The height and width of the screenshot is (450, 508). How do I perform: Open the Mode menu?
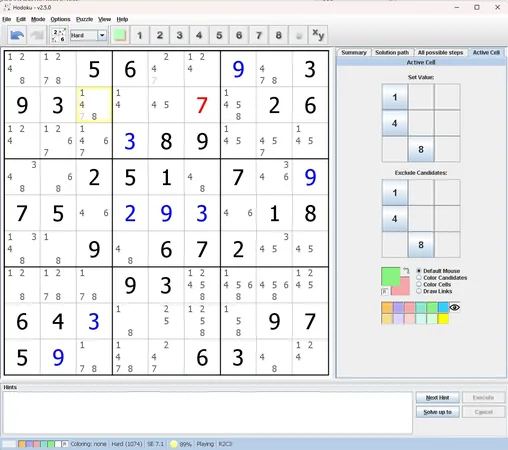(38, 19)
